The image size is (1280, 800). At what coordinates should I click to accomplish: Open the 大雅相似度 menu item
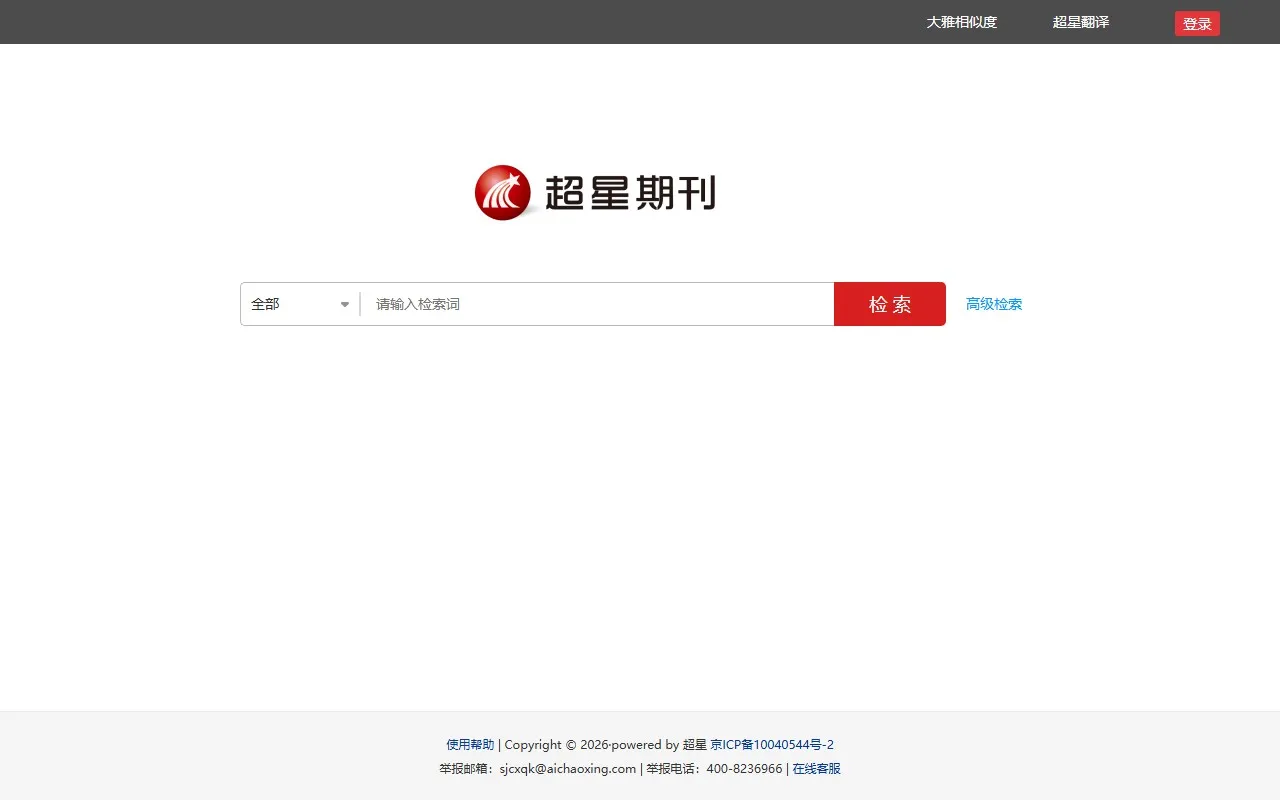960,22
